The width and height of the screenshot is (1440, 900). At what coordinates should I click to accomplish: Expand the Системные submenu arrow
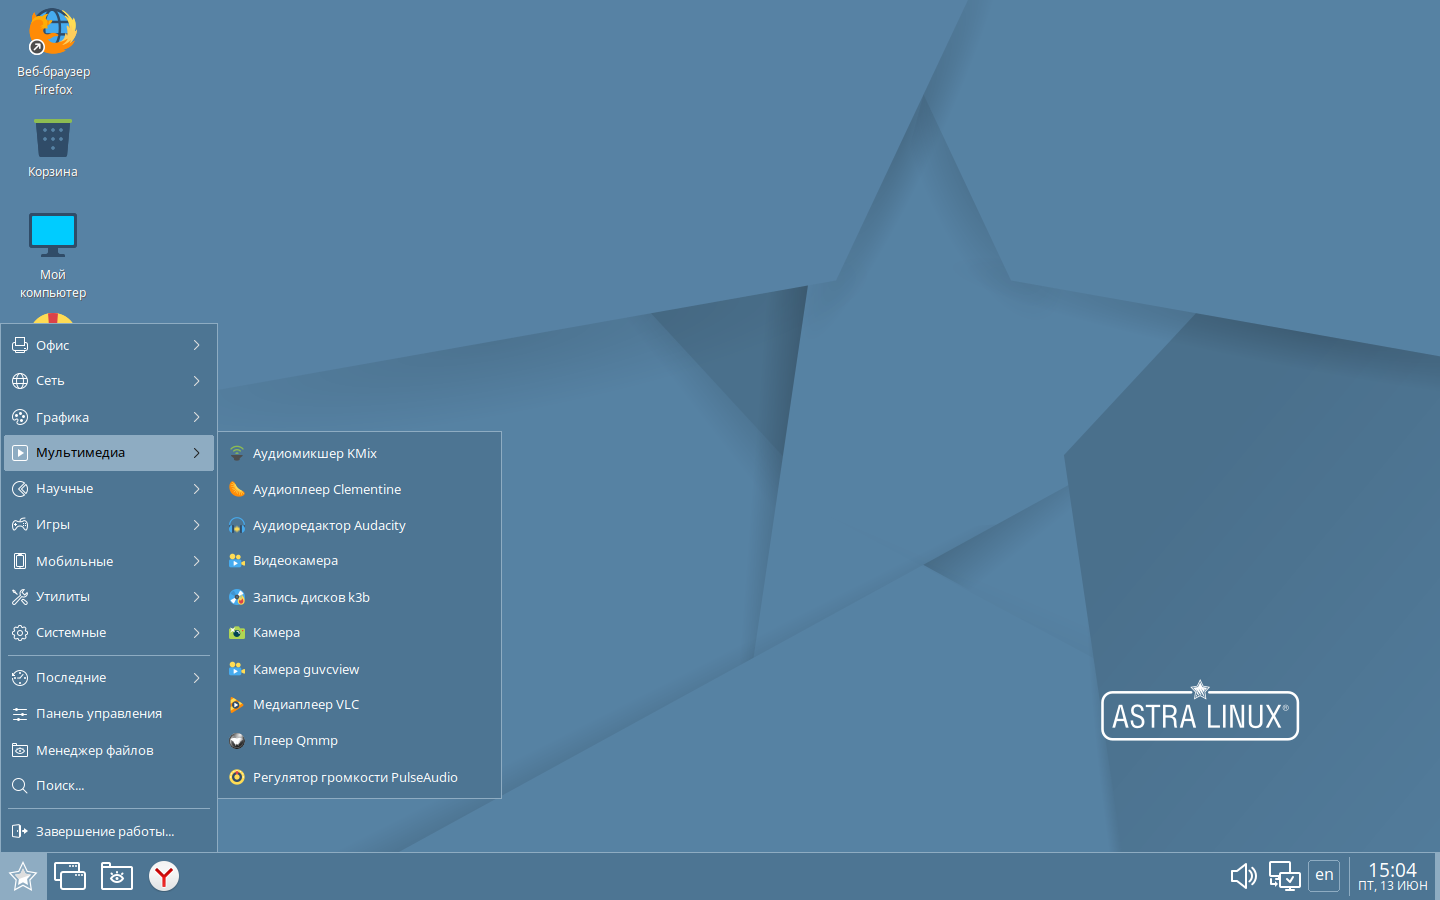pyautogui.click(x=196, y=633)
